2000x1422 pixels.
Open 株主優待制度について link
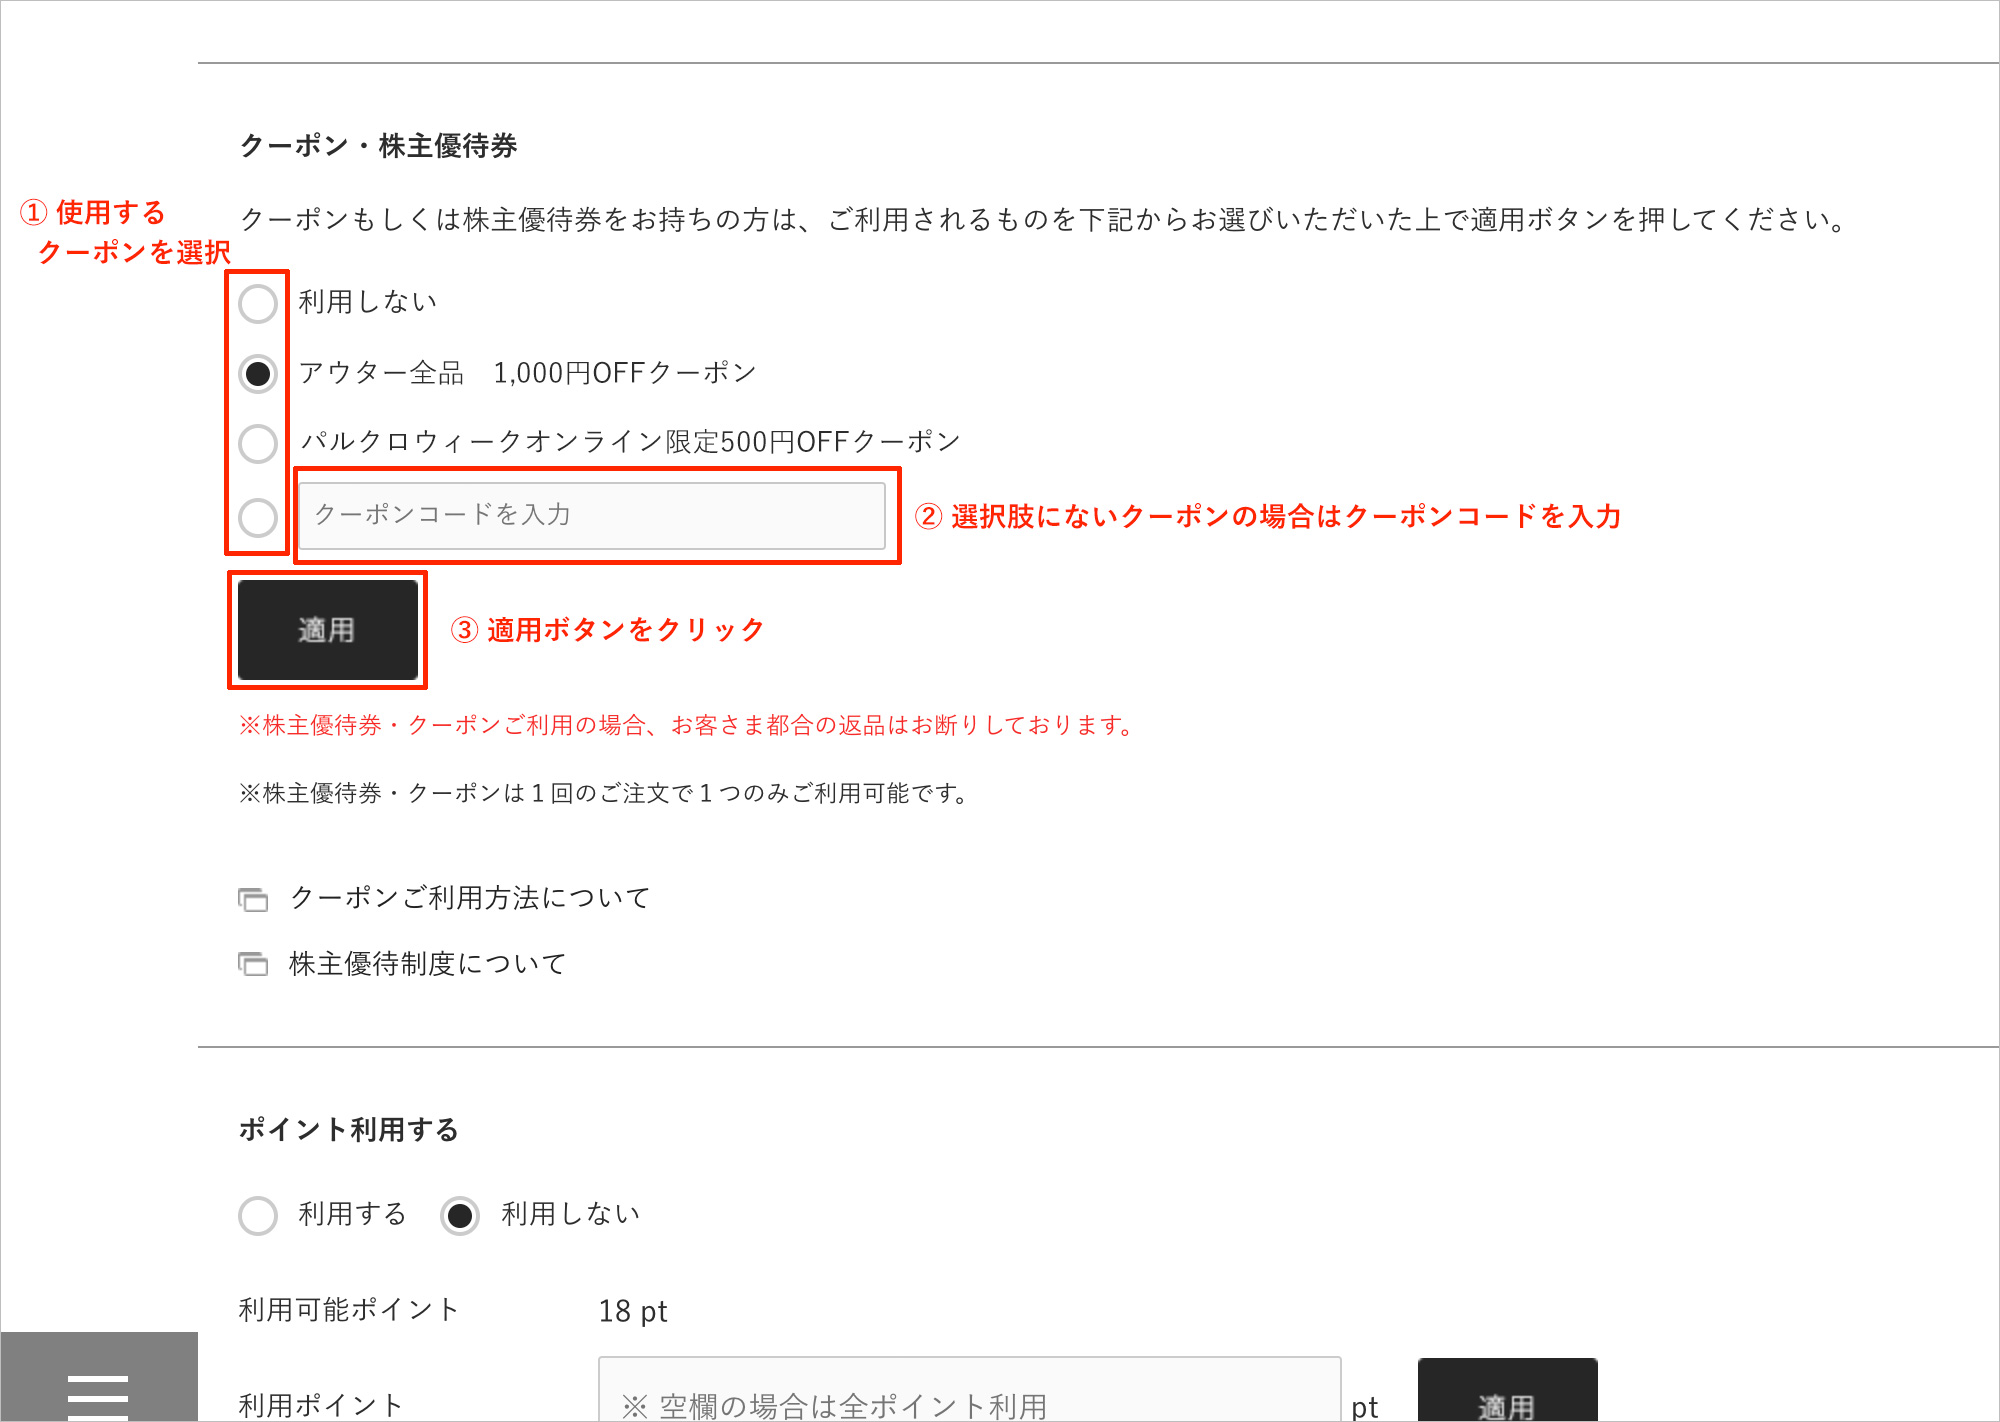427,964
